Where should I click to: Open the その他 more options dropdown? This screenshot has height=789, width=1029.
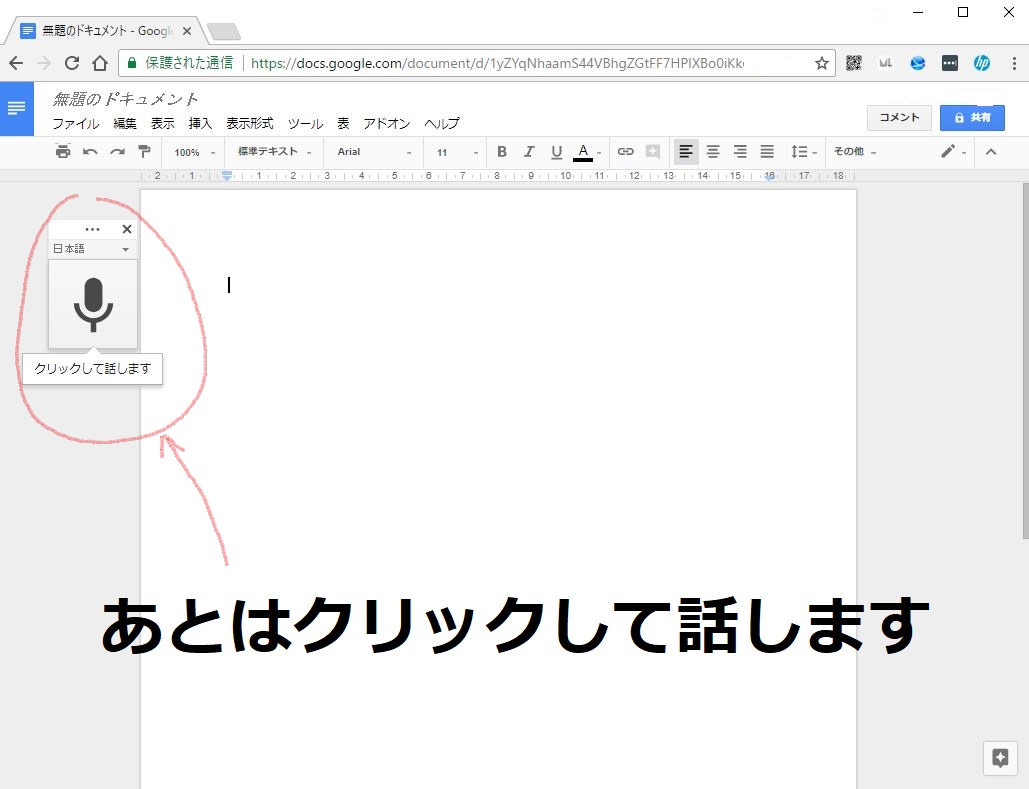tap(854, 152)
